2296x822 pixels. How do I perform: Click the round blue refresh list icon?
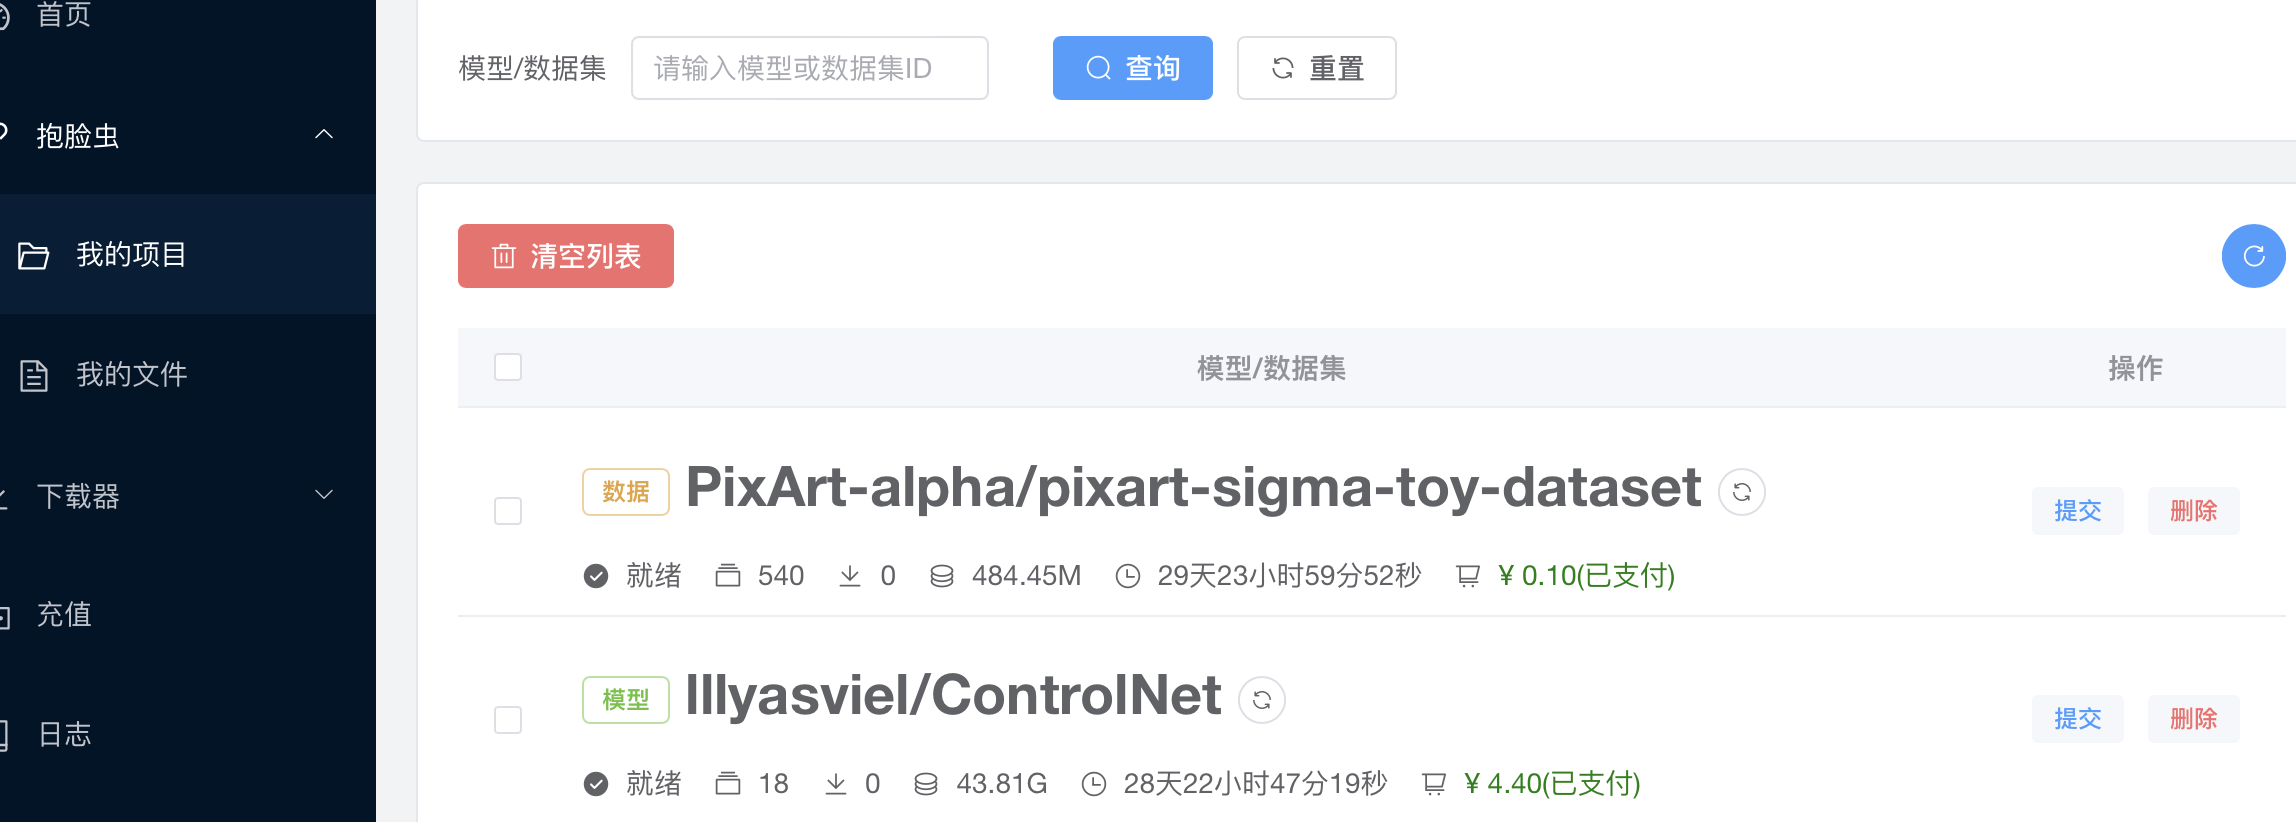point(2253,256)
